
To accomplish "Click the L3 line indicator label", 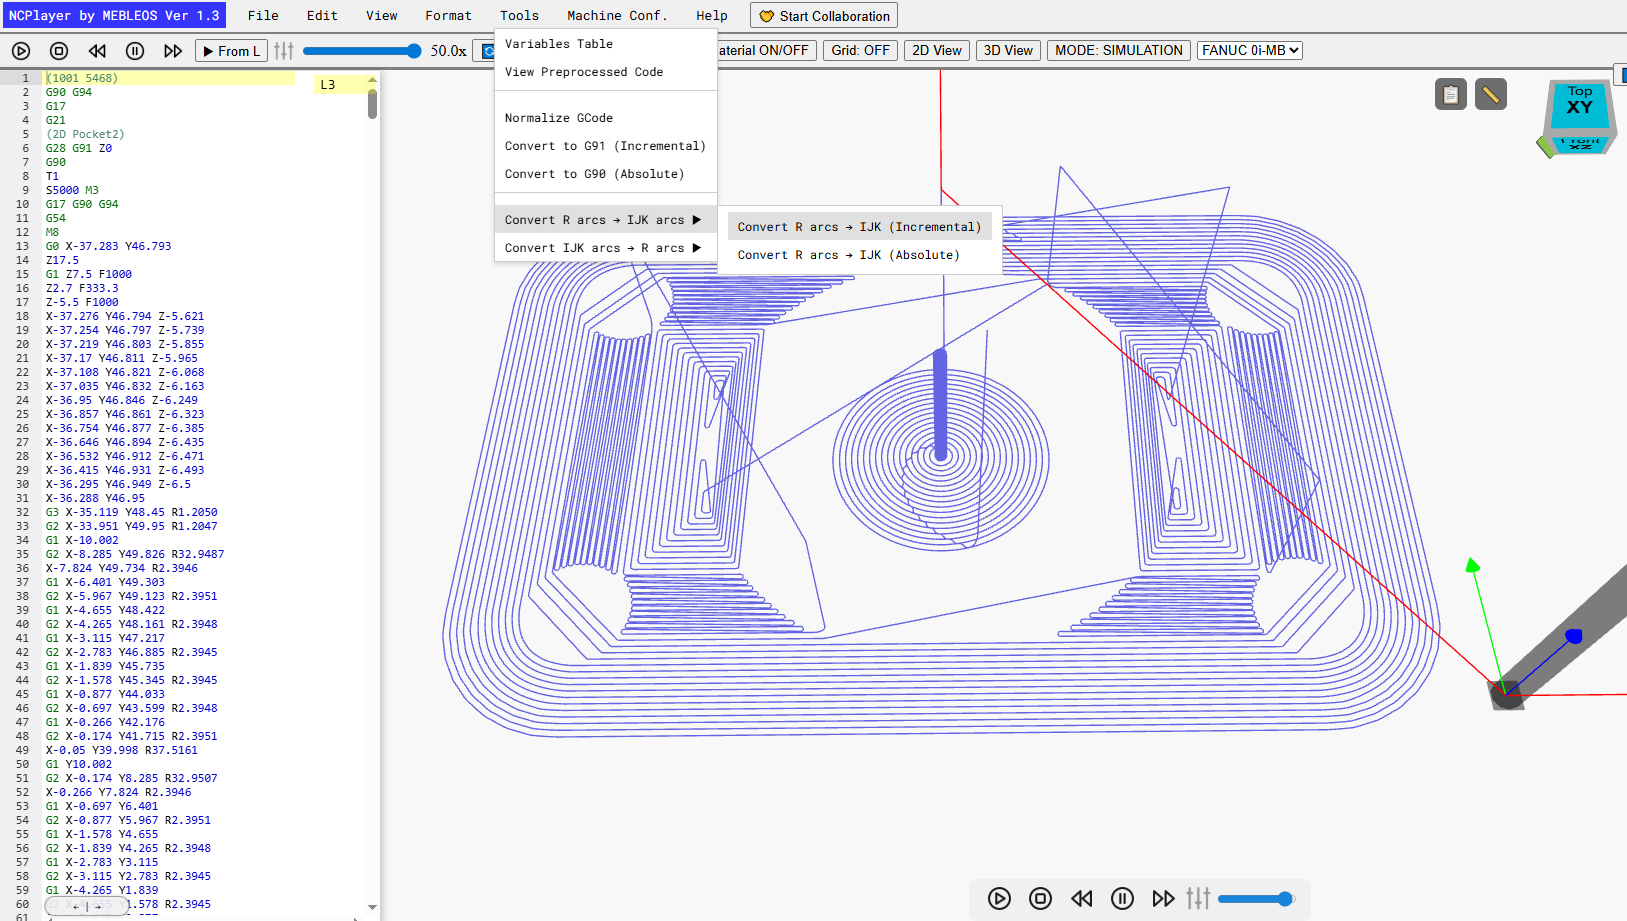I will coord(328,85).
